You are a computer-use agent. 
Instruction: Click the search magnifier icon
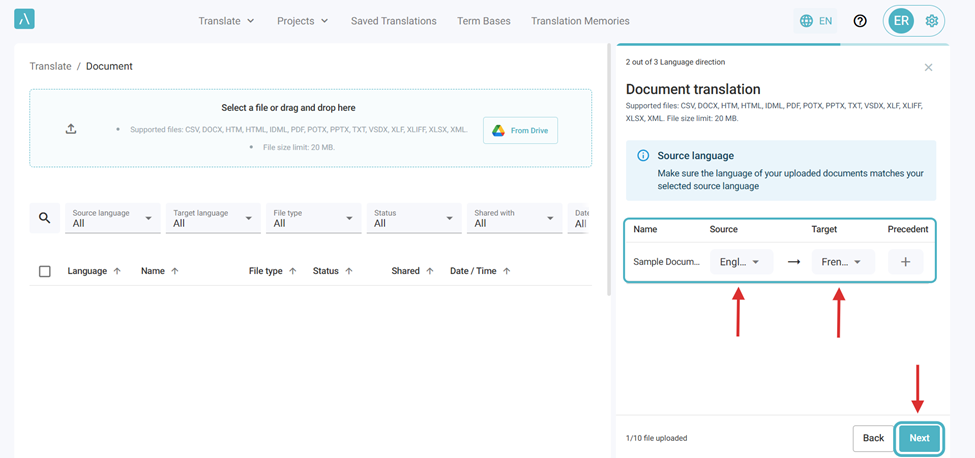[x=44, y=218]
